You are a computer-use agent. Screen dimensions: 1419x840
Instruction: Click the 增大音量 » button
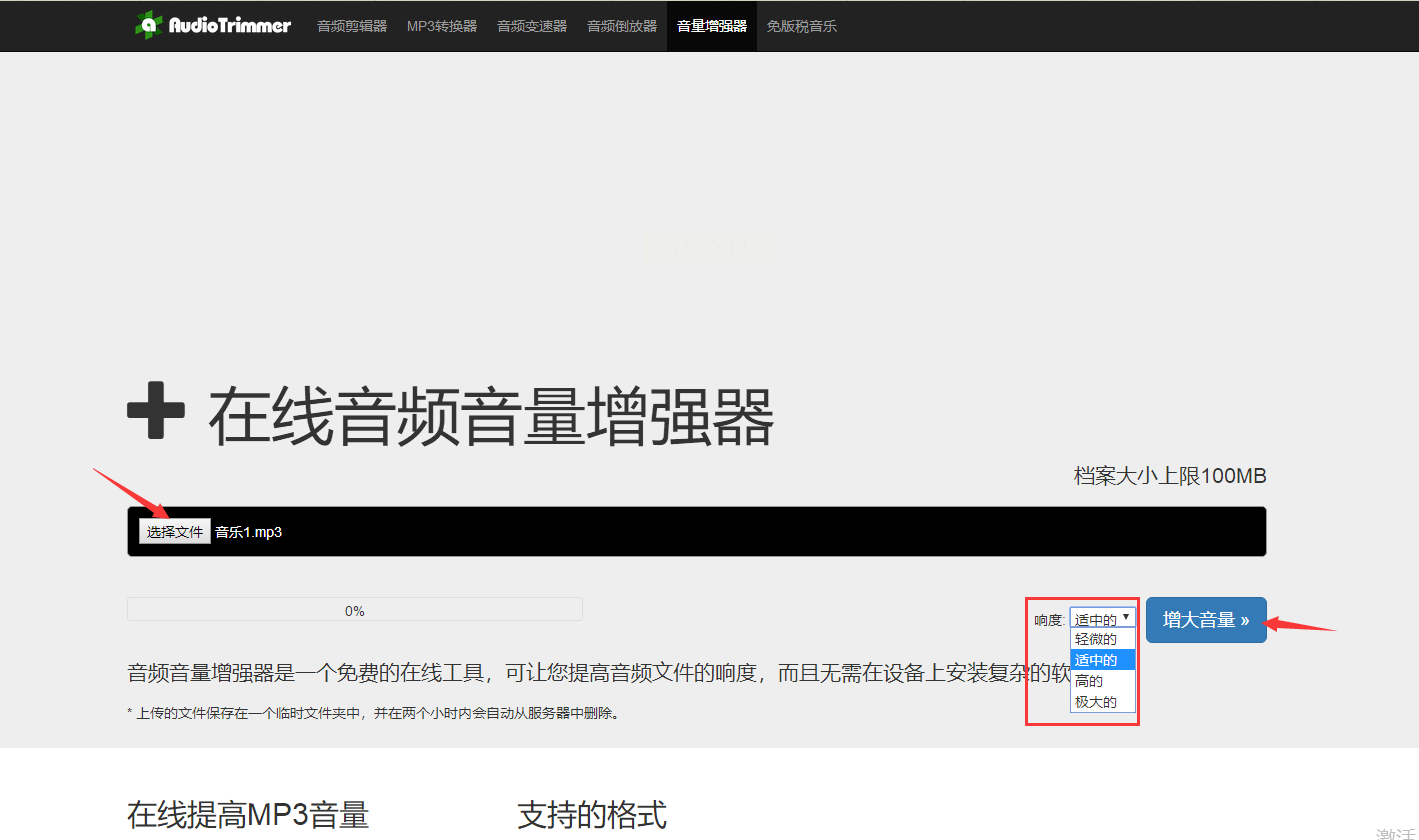(1206, 620)
